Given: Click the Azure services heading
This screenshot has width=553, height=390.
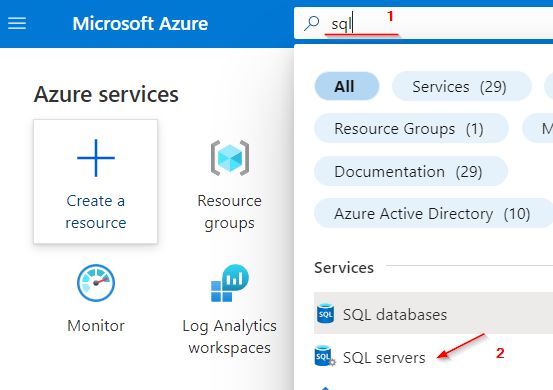Looking at the screenshot, I should coord(106,95).
